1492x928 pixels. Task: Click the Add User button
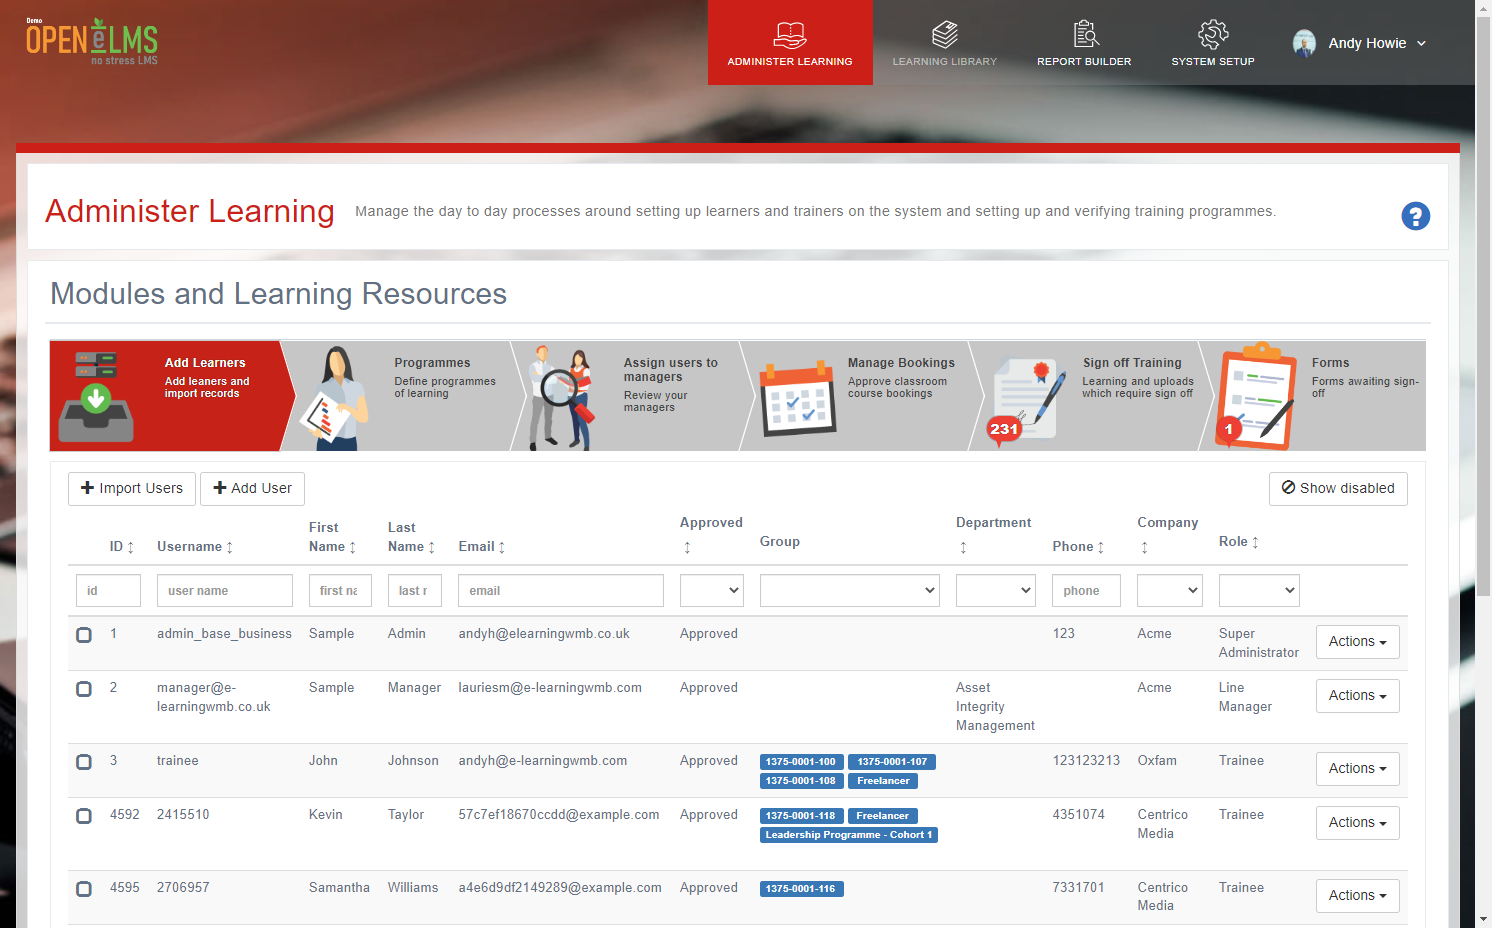coord(252,489)
